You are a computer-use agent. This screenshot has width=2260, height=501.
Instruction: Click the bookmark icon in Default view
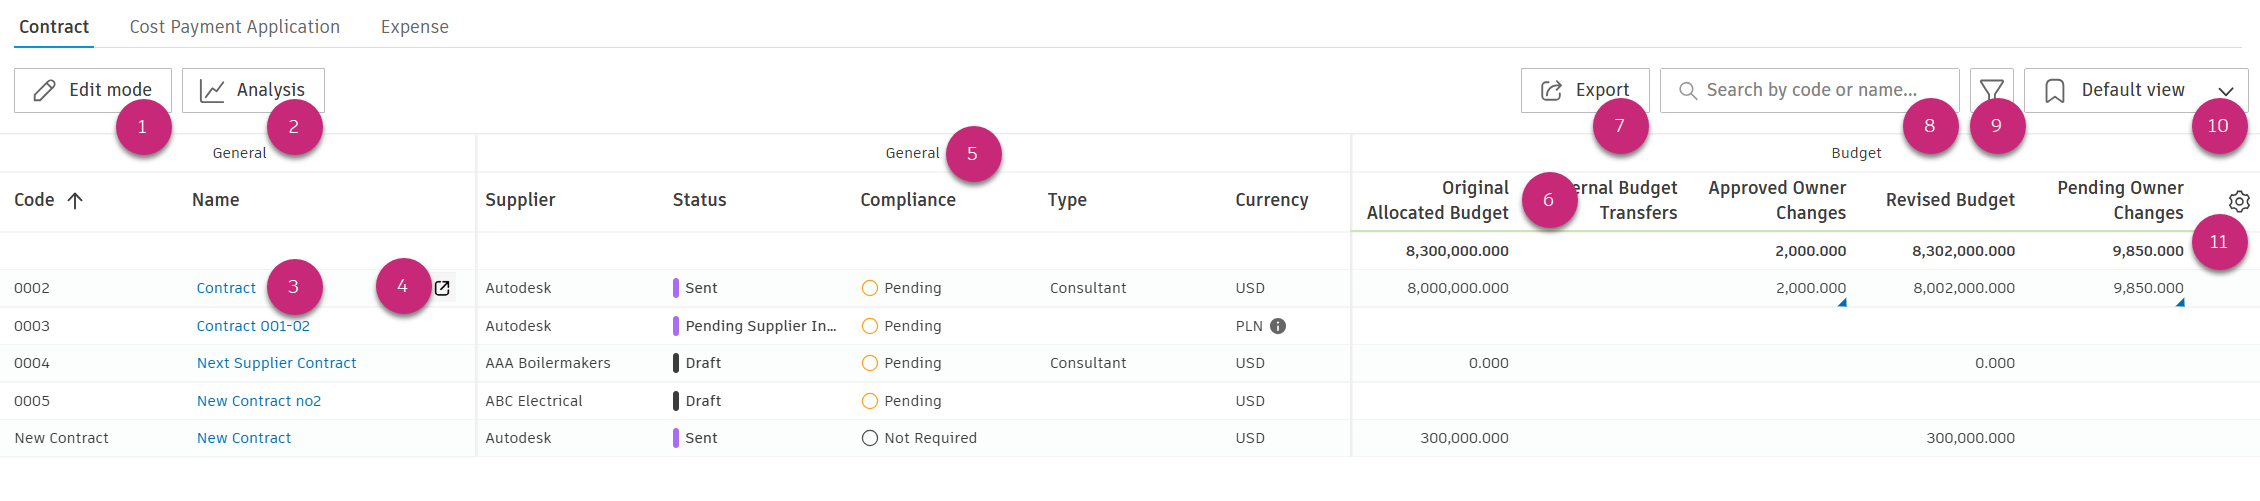[x=2055, y=91]
